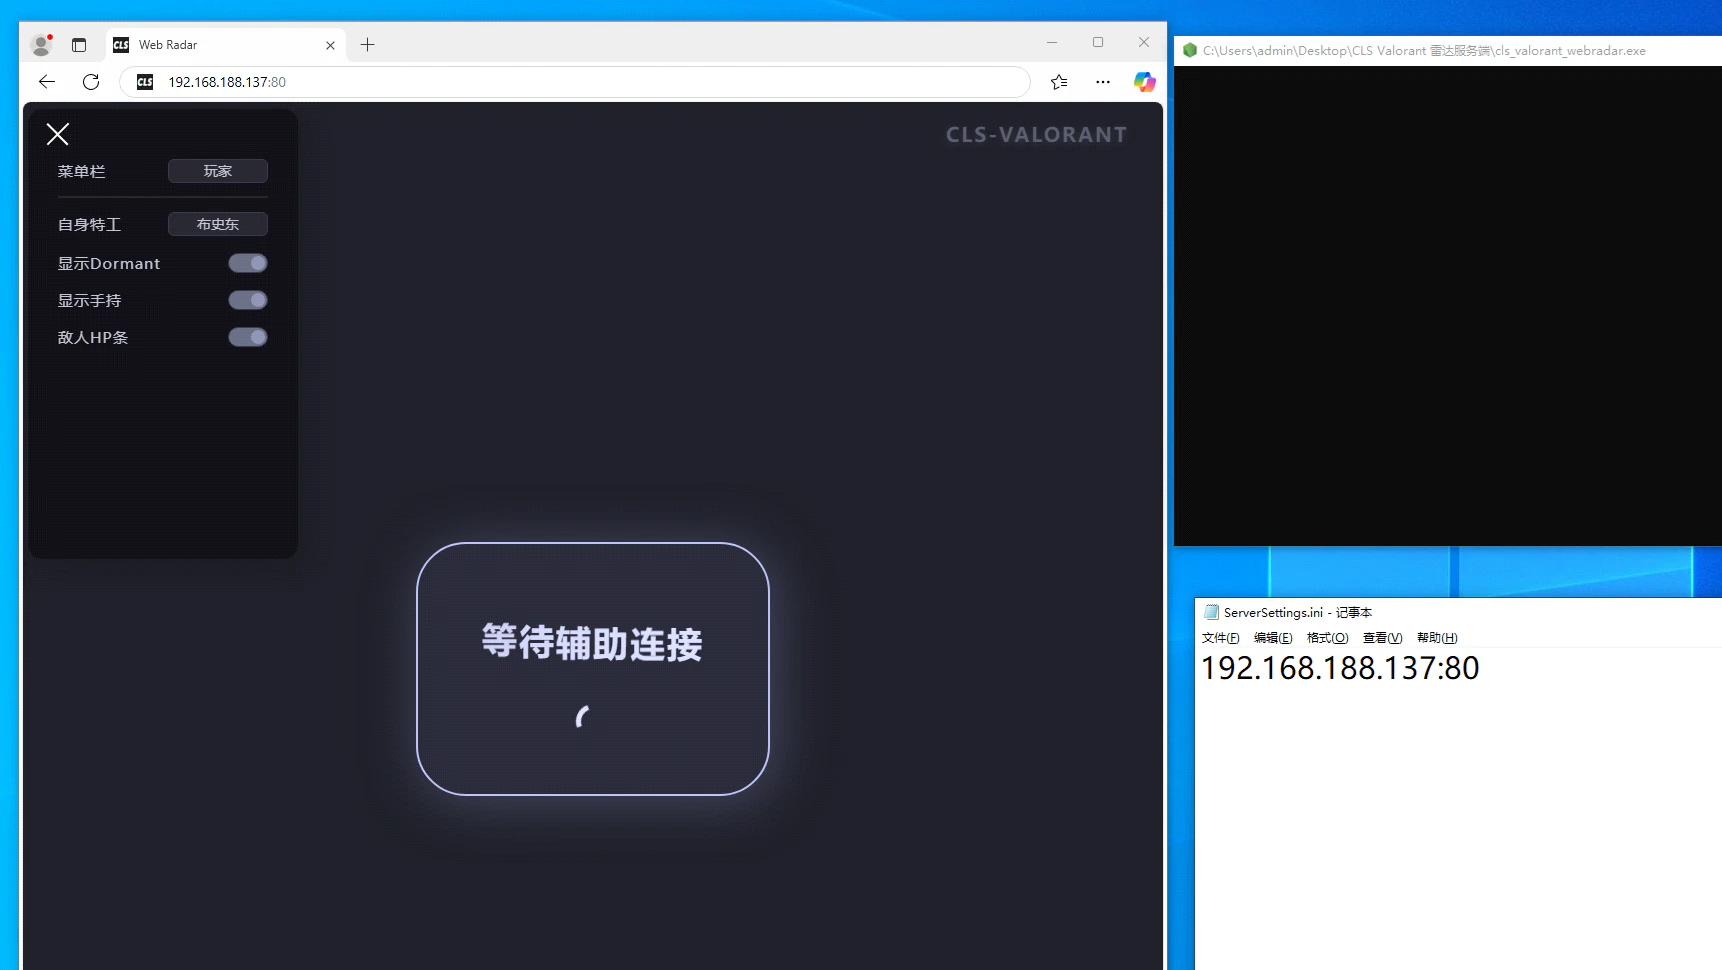Open the 自身特工 dropdown showing 布史东

click(218, 224)
